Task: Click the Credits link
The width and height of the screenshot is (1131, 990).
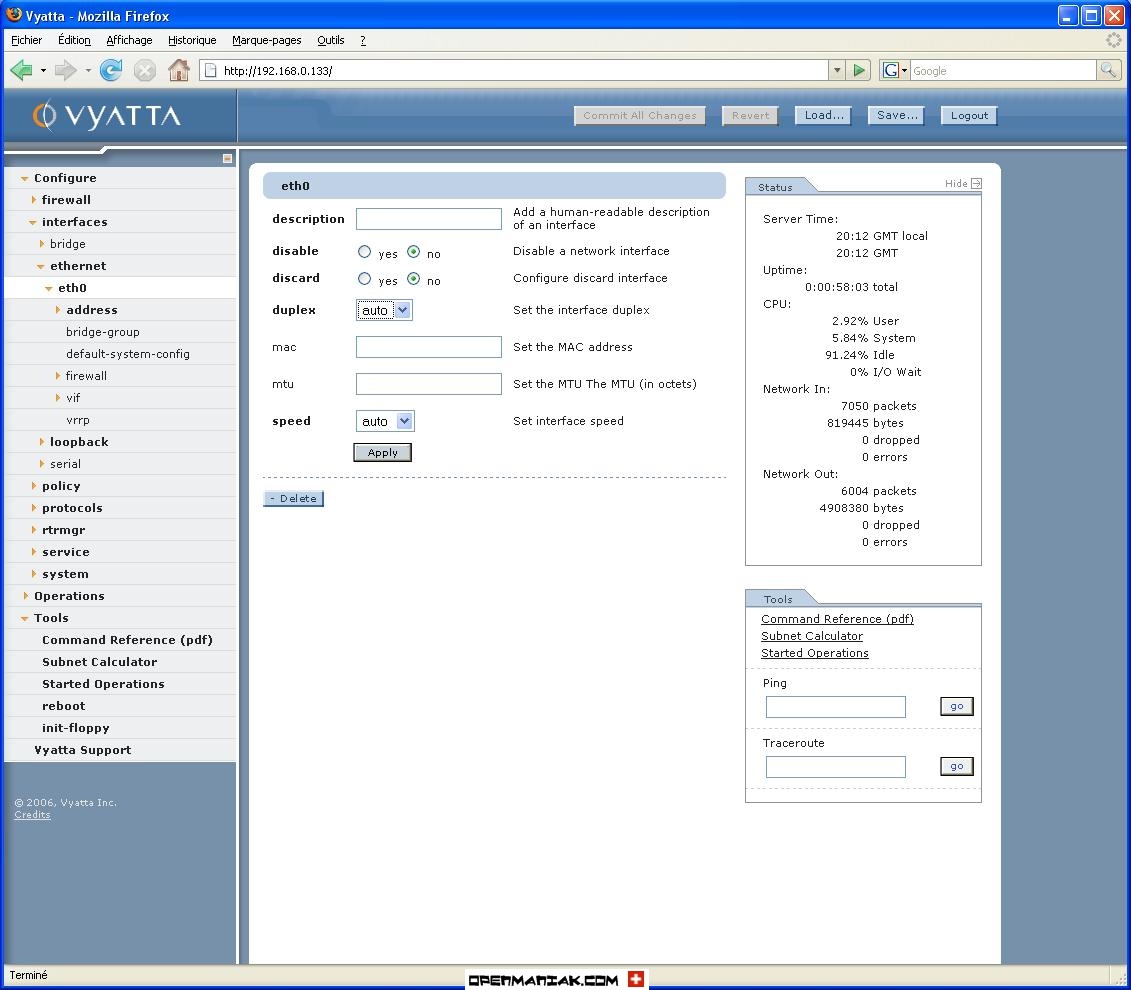Action: 32,815
